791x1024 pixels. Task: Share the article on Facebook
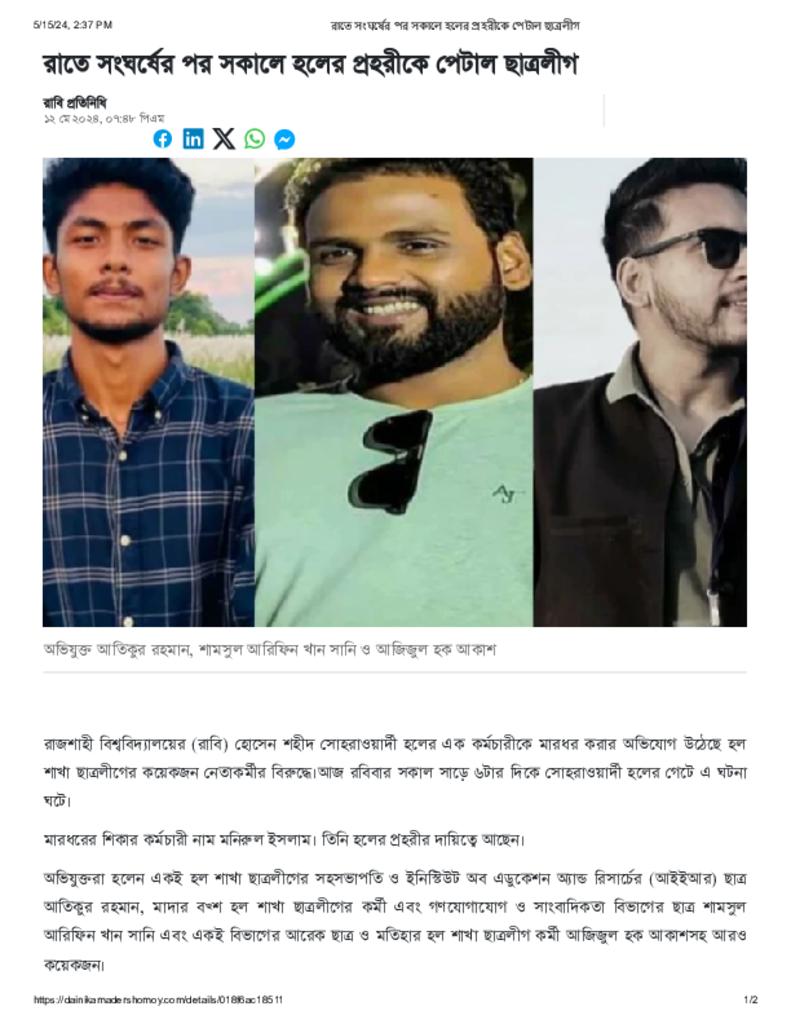pos(163,138)
